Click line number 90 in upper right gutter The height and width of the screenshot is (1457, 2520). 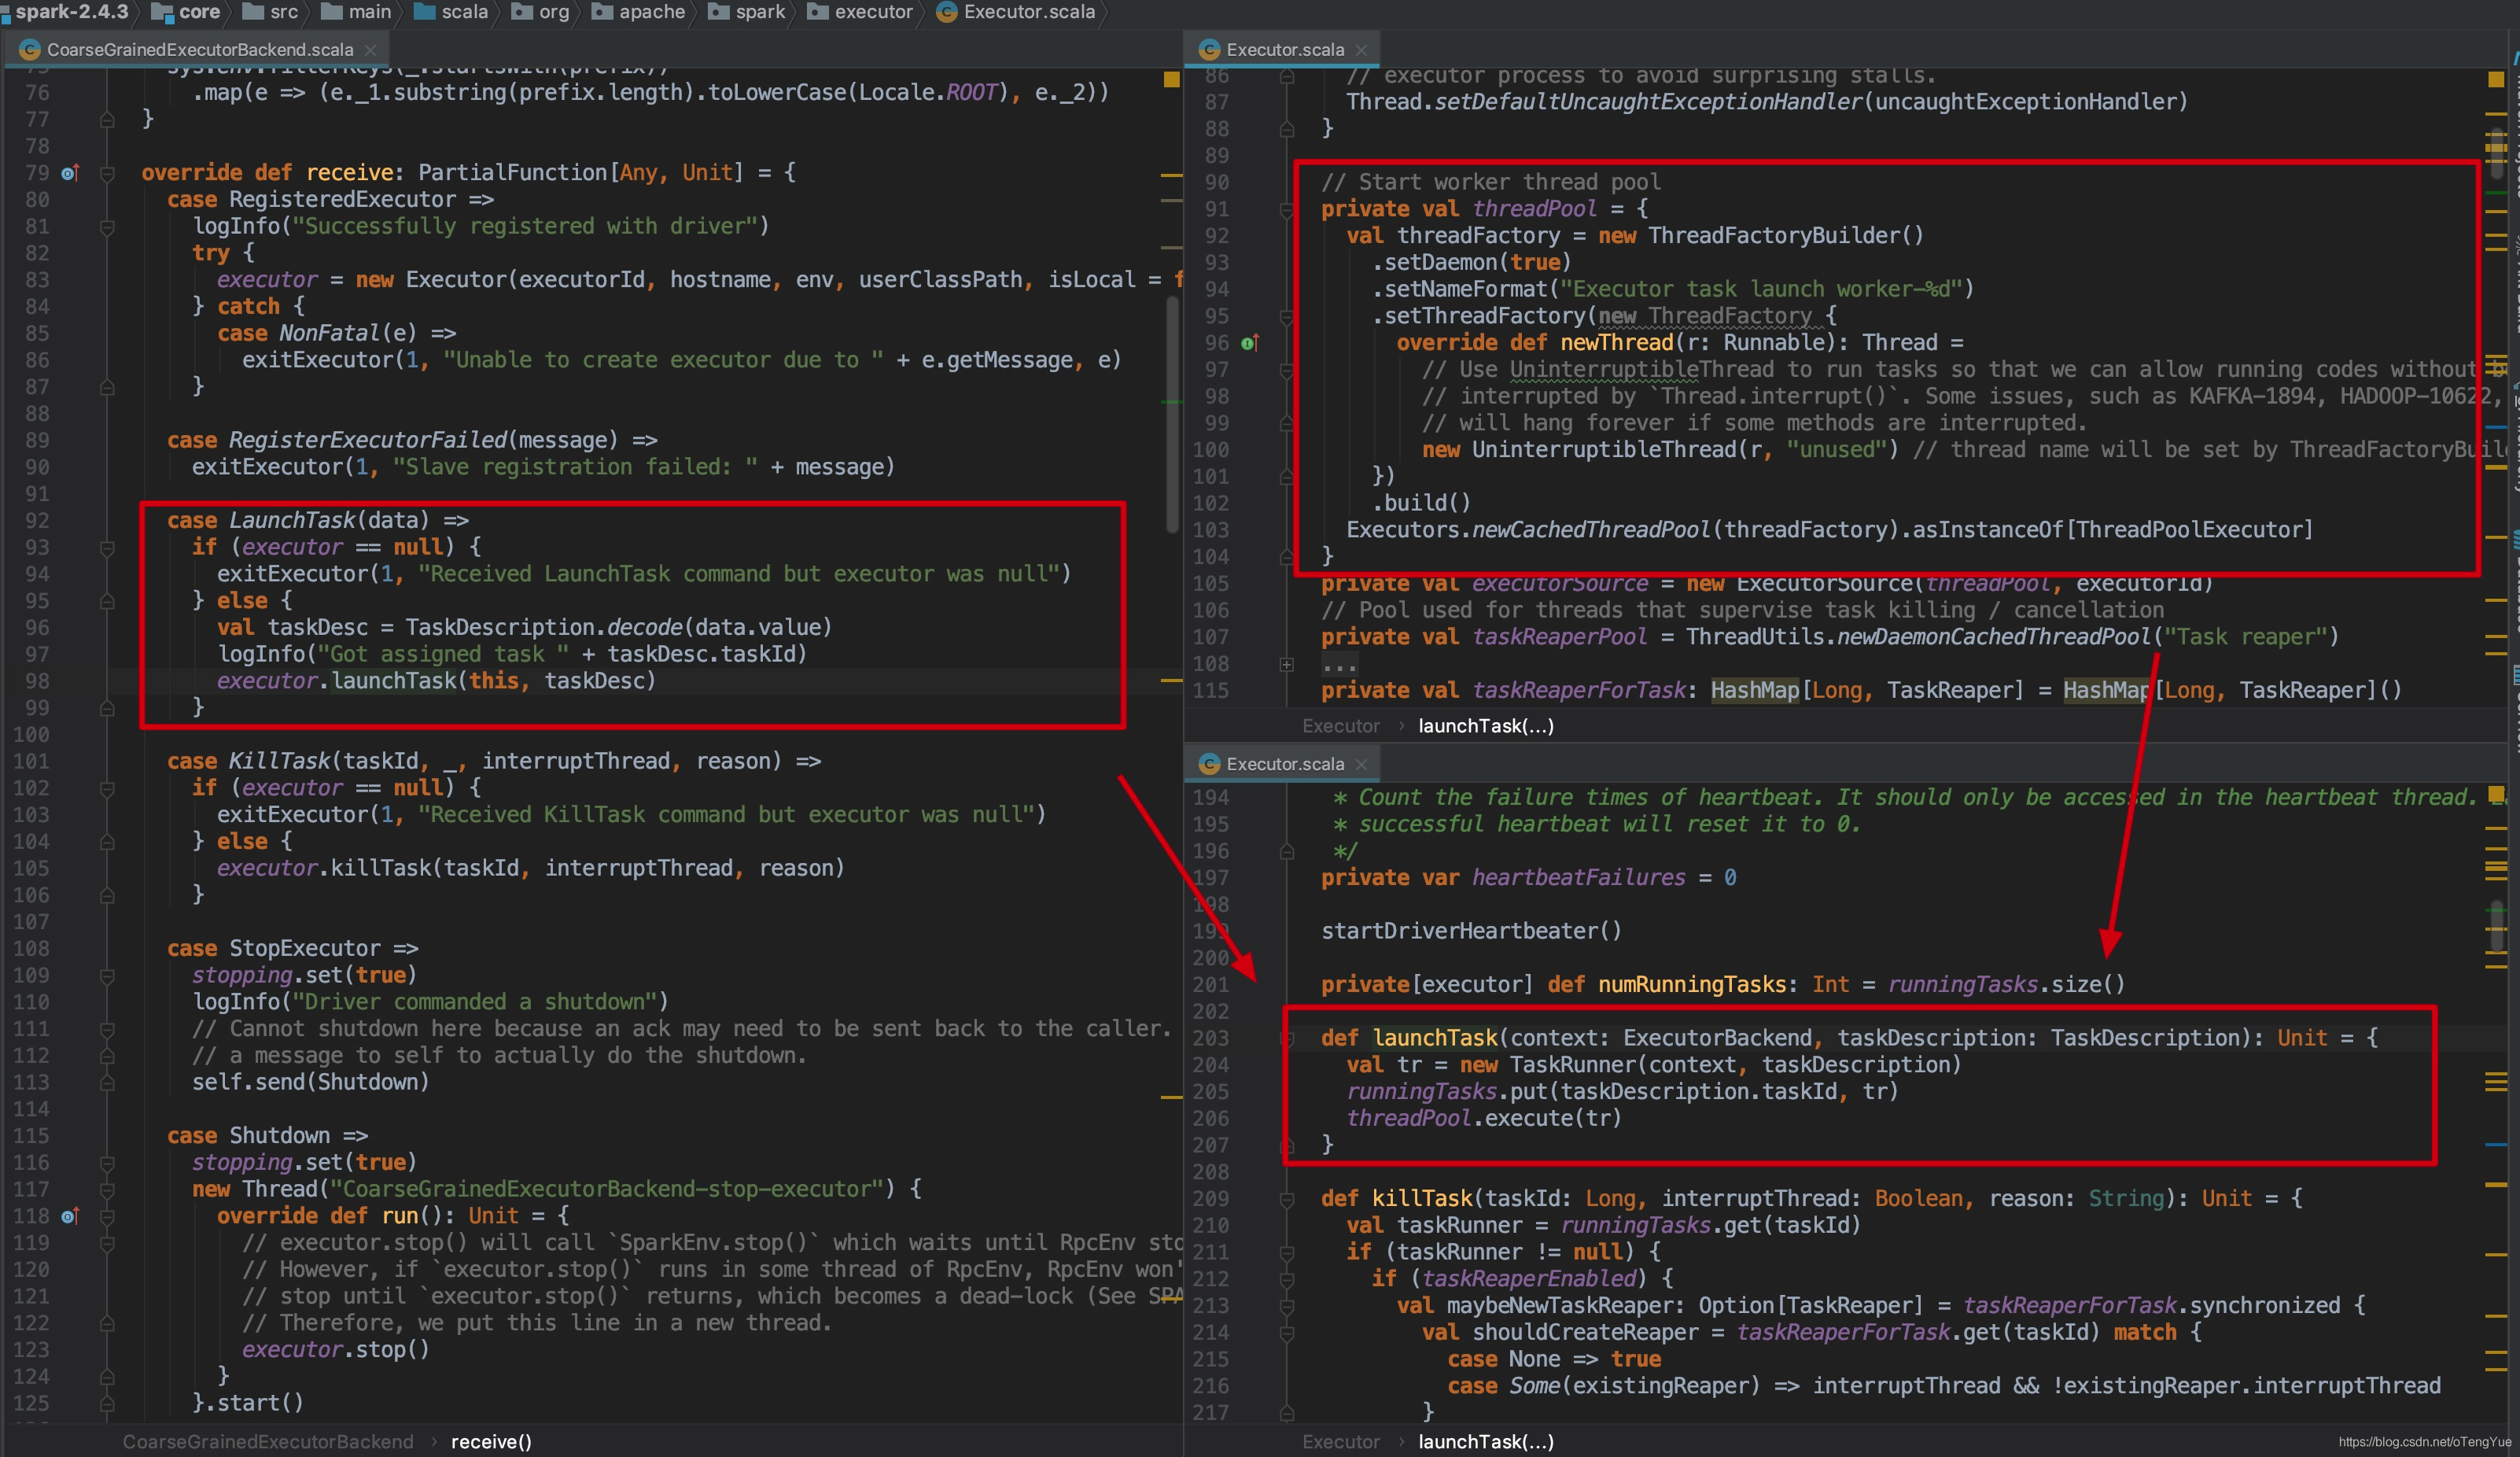1216,183
